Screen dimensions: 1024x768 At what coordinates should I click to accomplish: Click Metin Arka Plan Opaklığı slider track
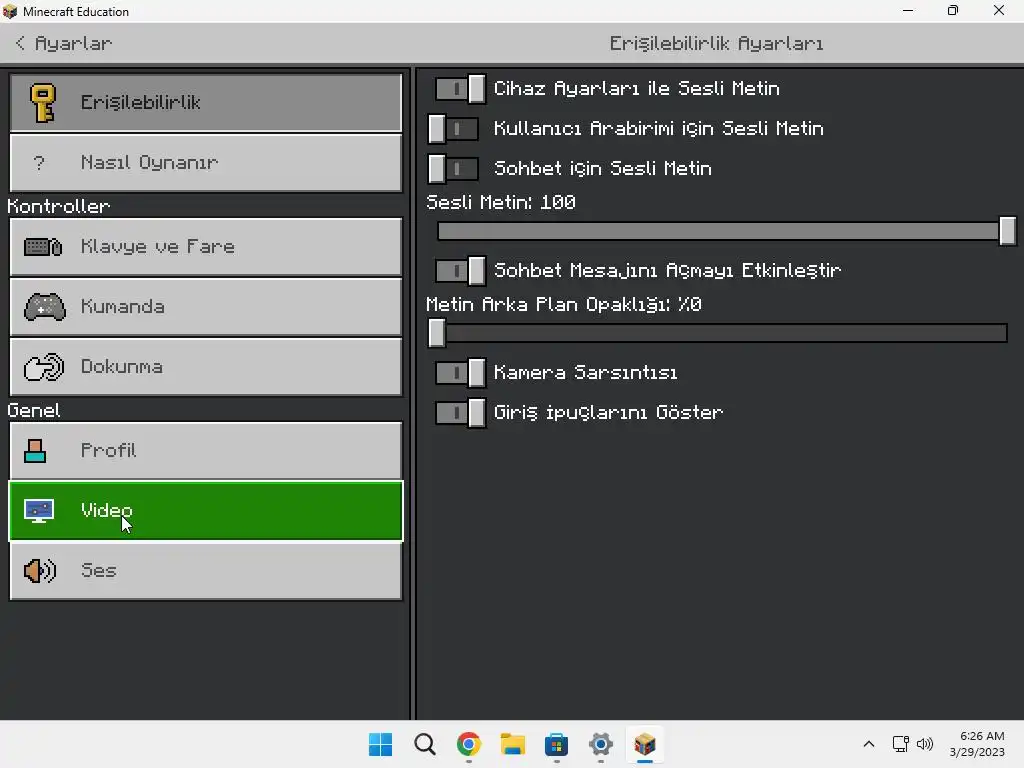[x=722, y=333]
